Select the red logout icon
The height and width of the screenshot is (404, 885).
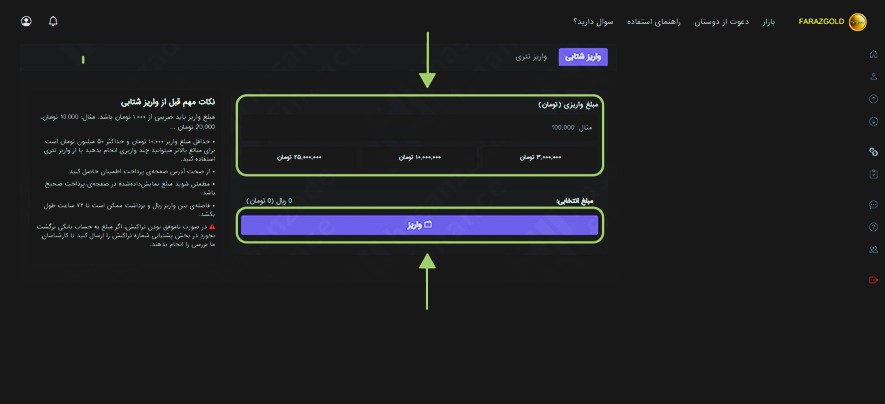pos(873,280)
